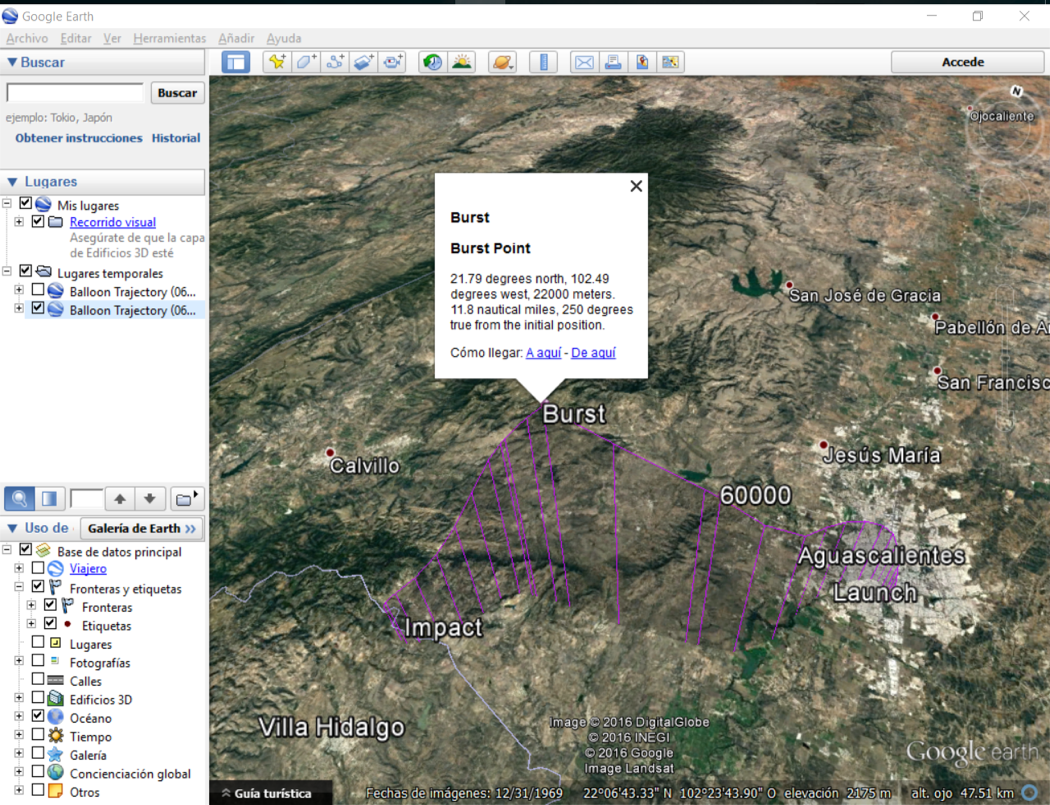Expand second Balloon Trajectory node
The width and height of the screenshot is (1050, 805).
coord(19,309)
